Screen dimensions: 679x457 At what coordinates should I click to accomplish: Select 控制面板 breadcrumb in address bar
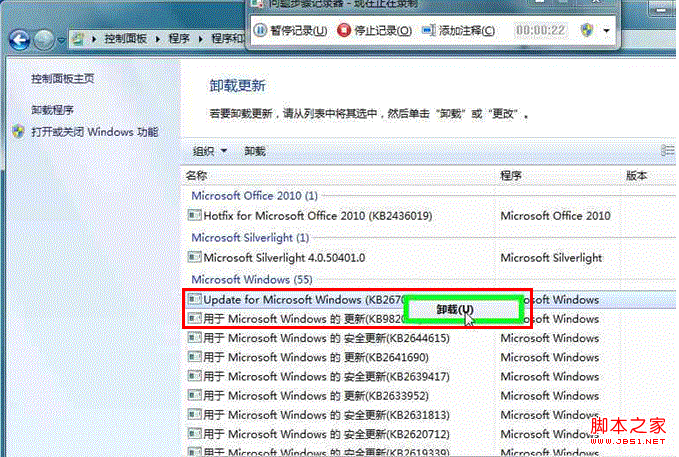coord(126,39)
